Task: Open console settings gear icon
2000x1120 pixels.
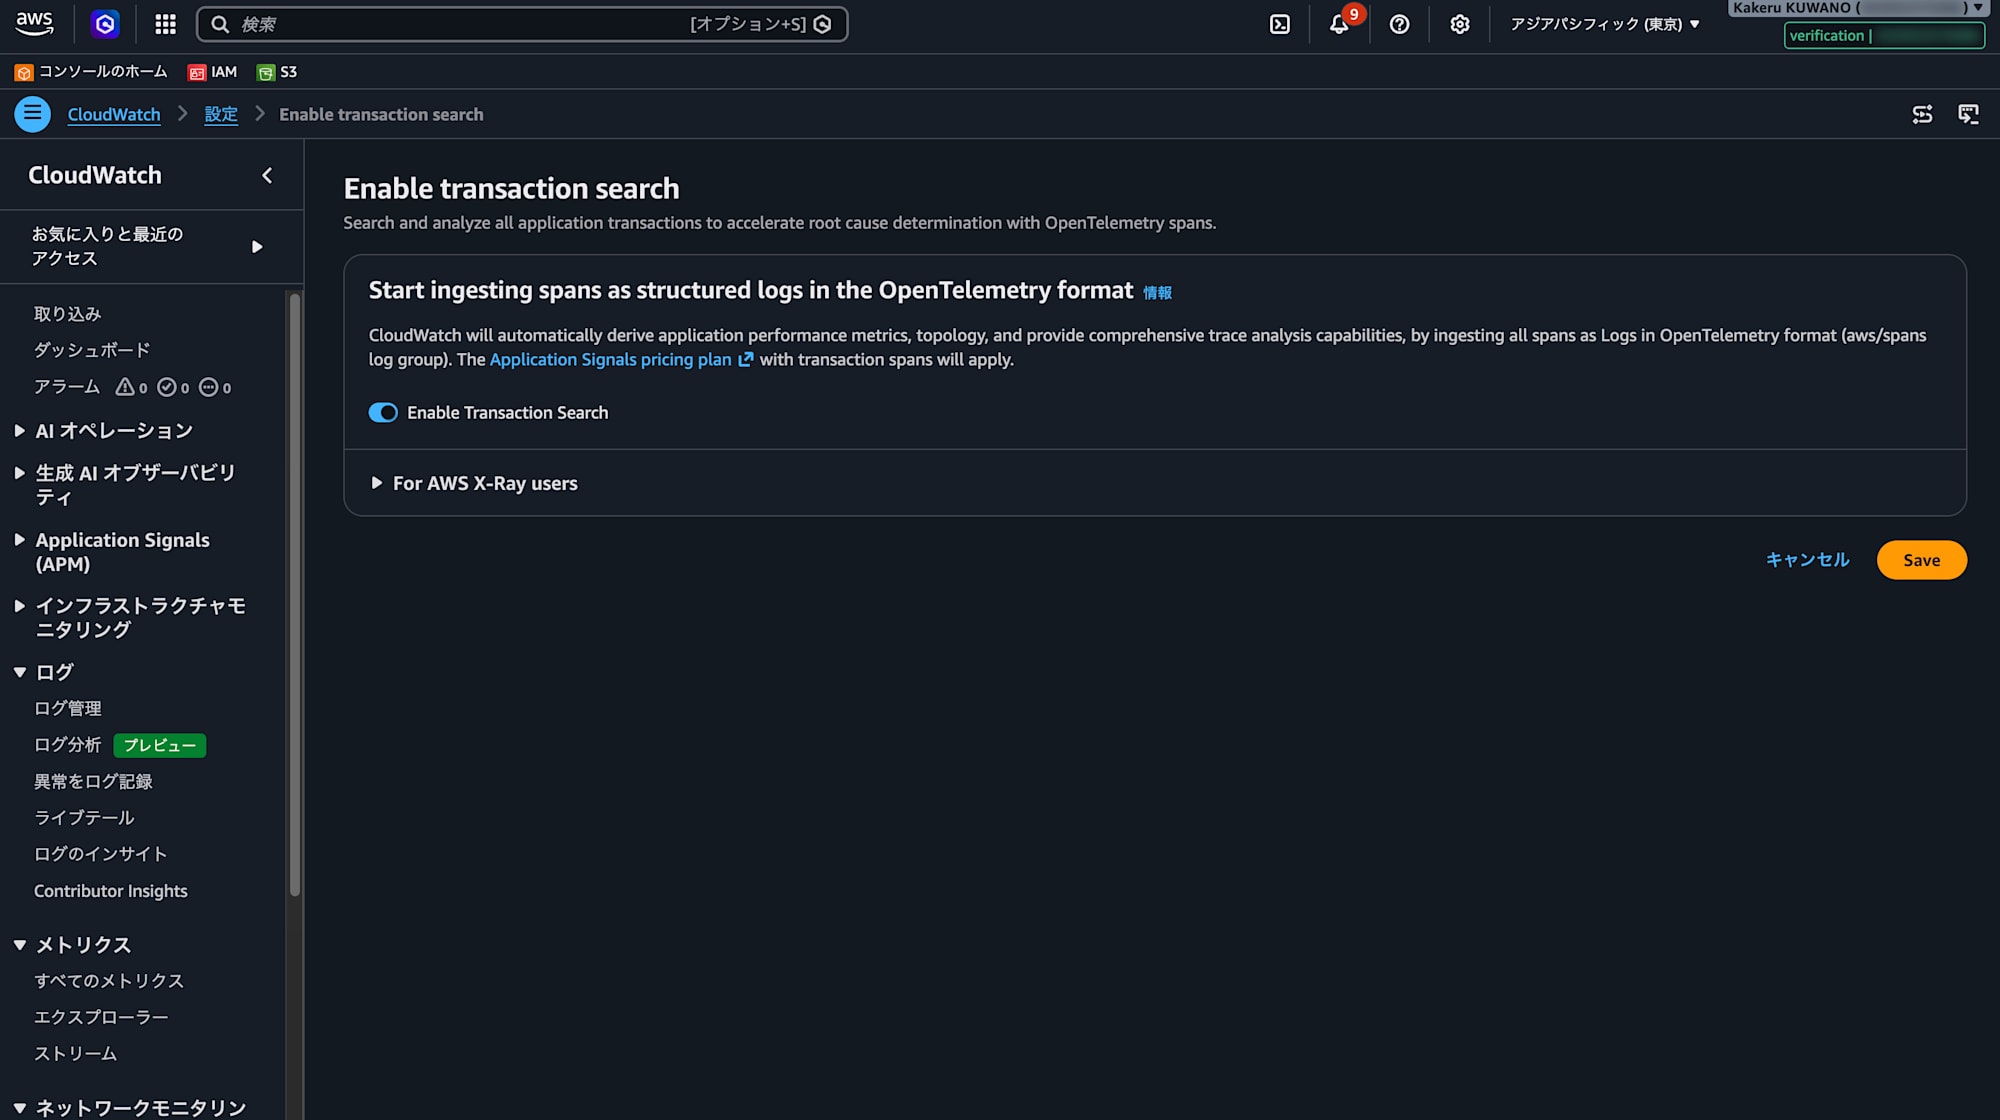Action: point(1460,24)
